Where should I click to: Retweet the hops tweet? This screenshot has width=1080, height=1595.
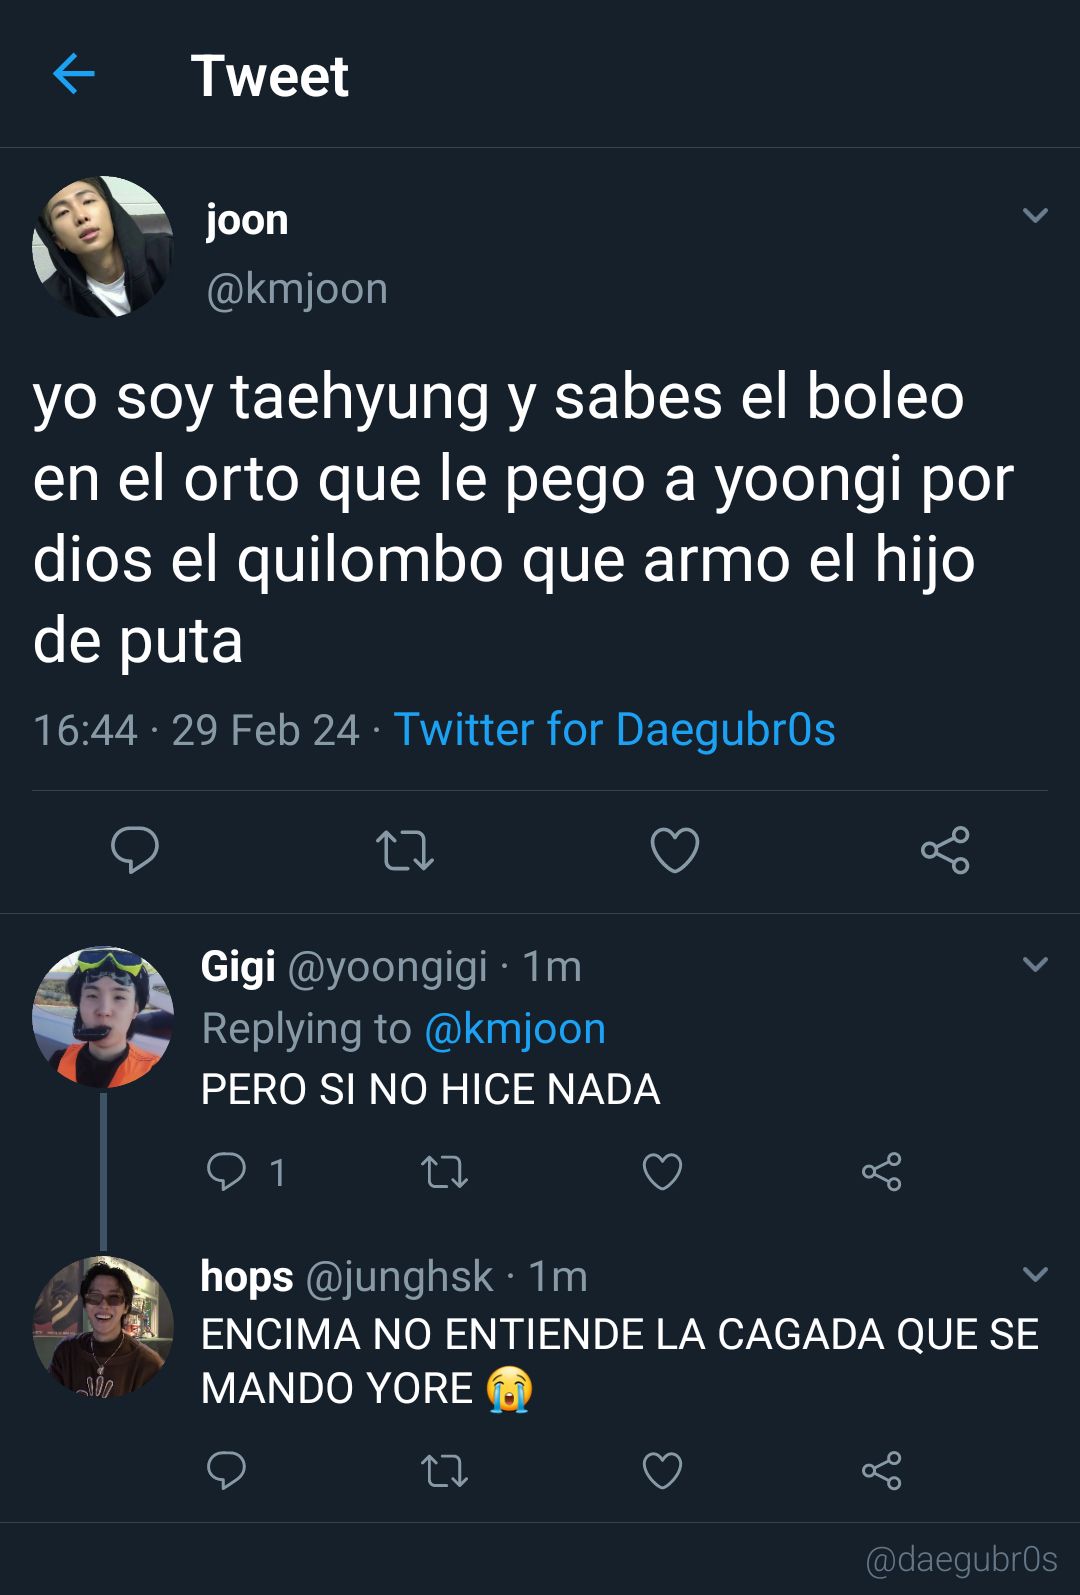(445, 1471)
